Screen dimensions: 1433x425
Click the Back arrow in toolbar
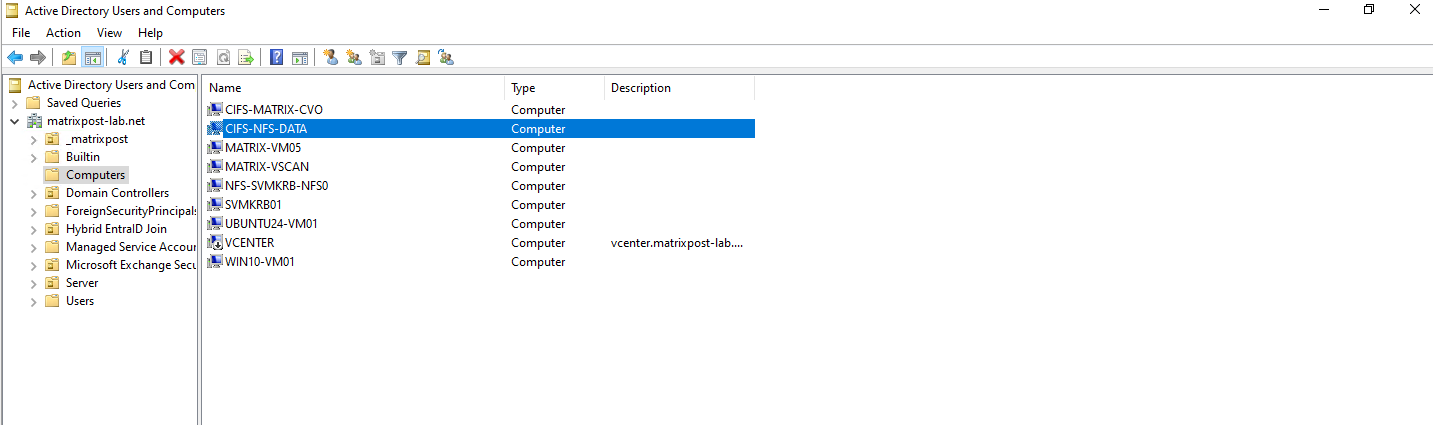15,58
